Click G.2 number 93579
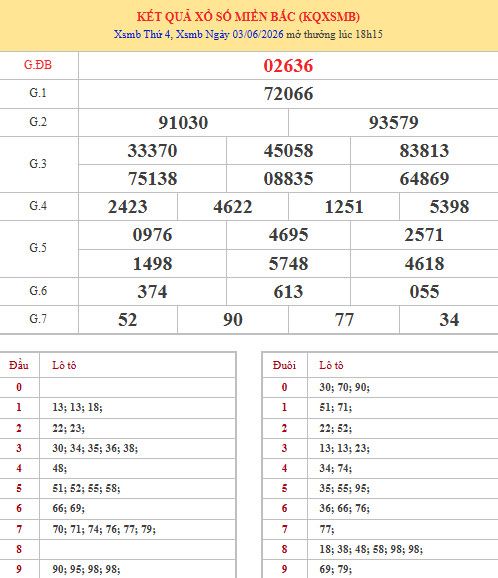498x578 pixels. [394, 122]
